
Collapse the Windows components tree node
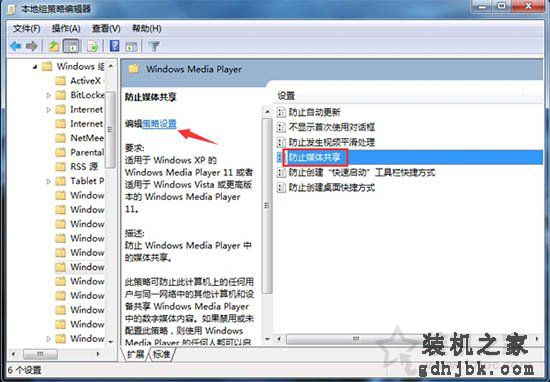click(x=35, y=67)
